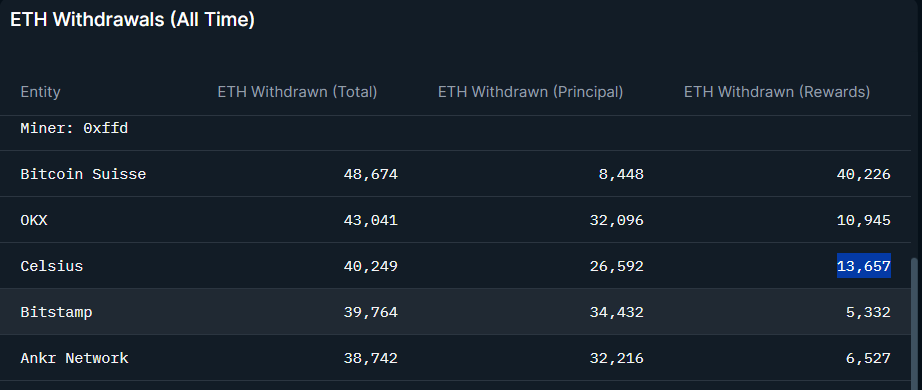Viewport: 922px width, 390px height.
Task: Sort by the Entity column header
Action: tap(40, 92)
